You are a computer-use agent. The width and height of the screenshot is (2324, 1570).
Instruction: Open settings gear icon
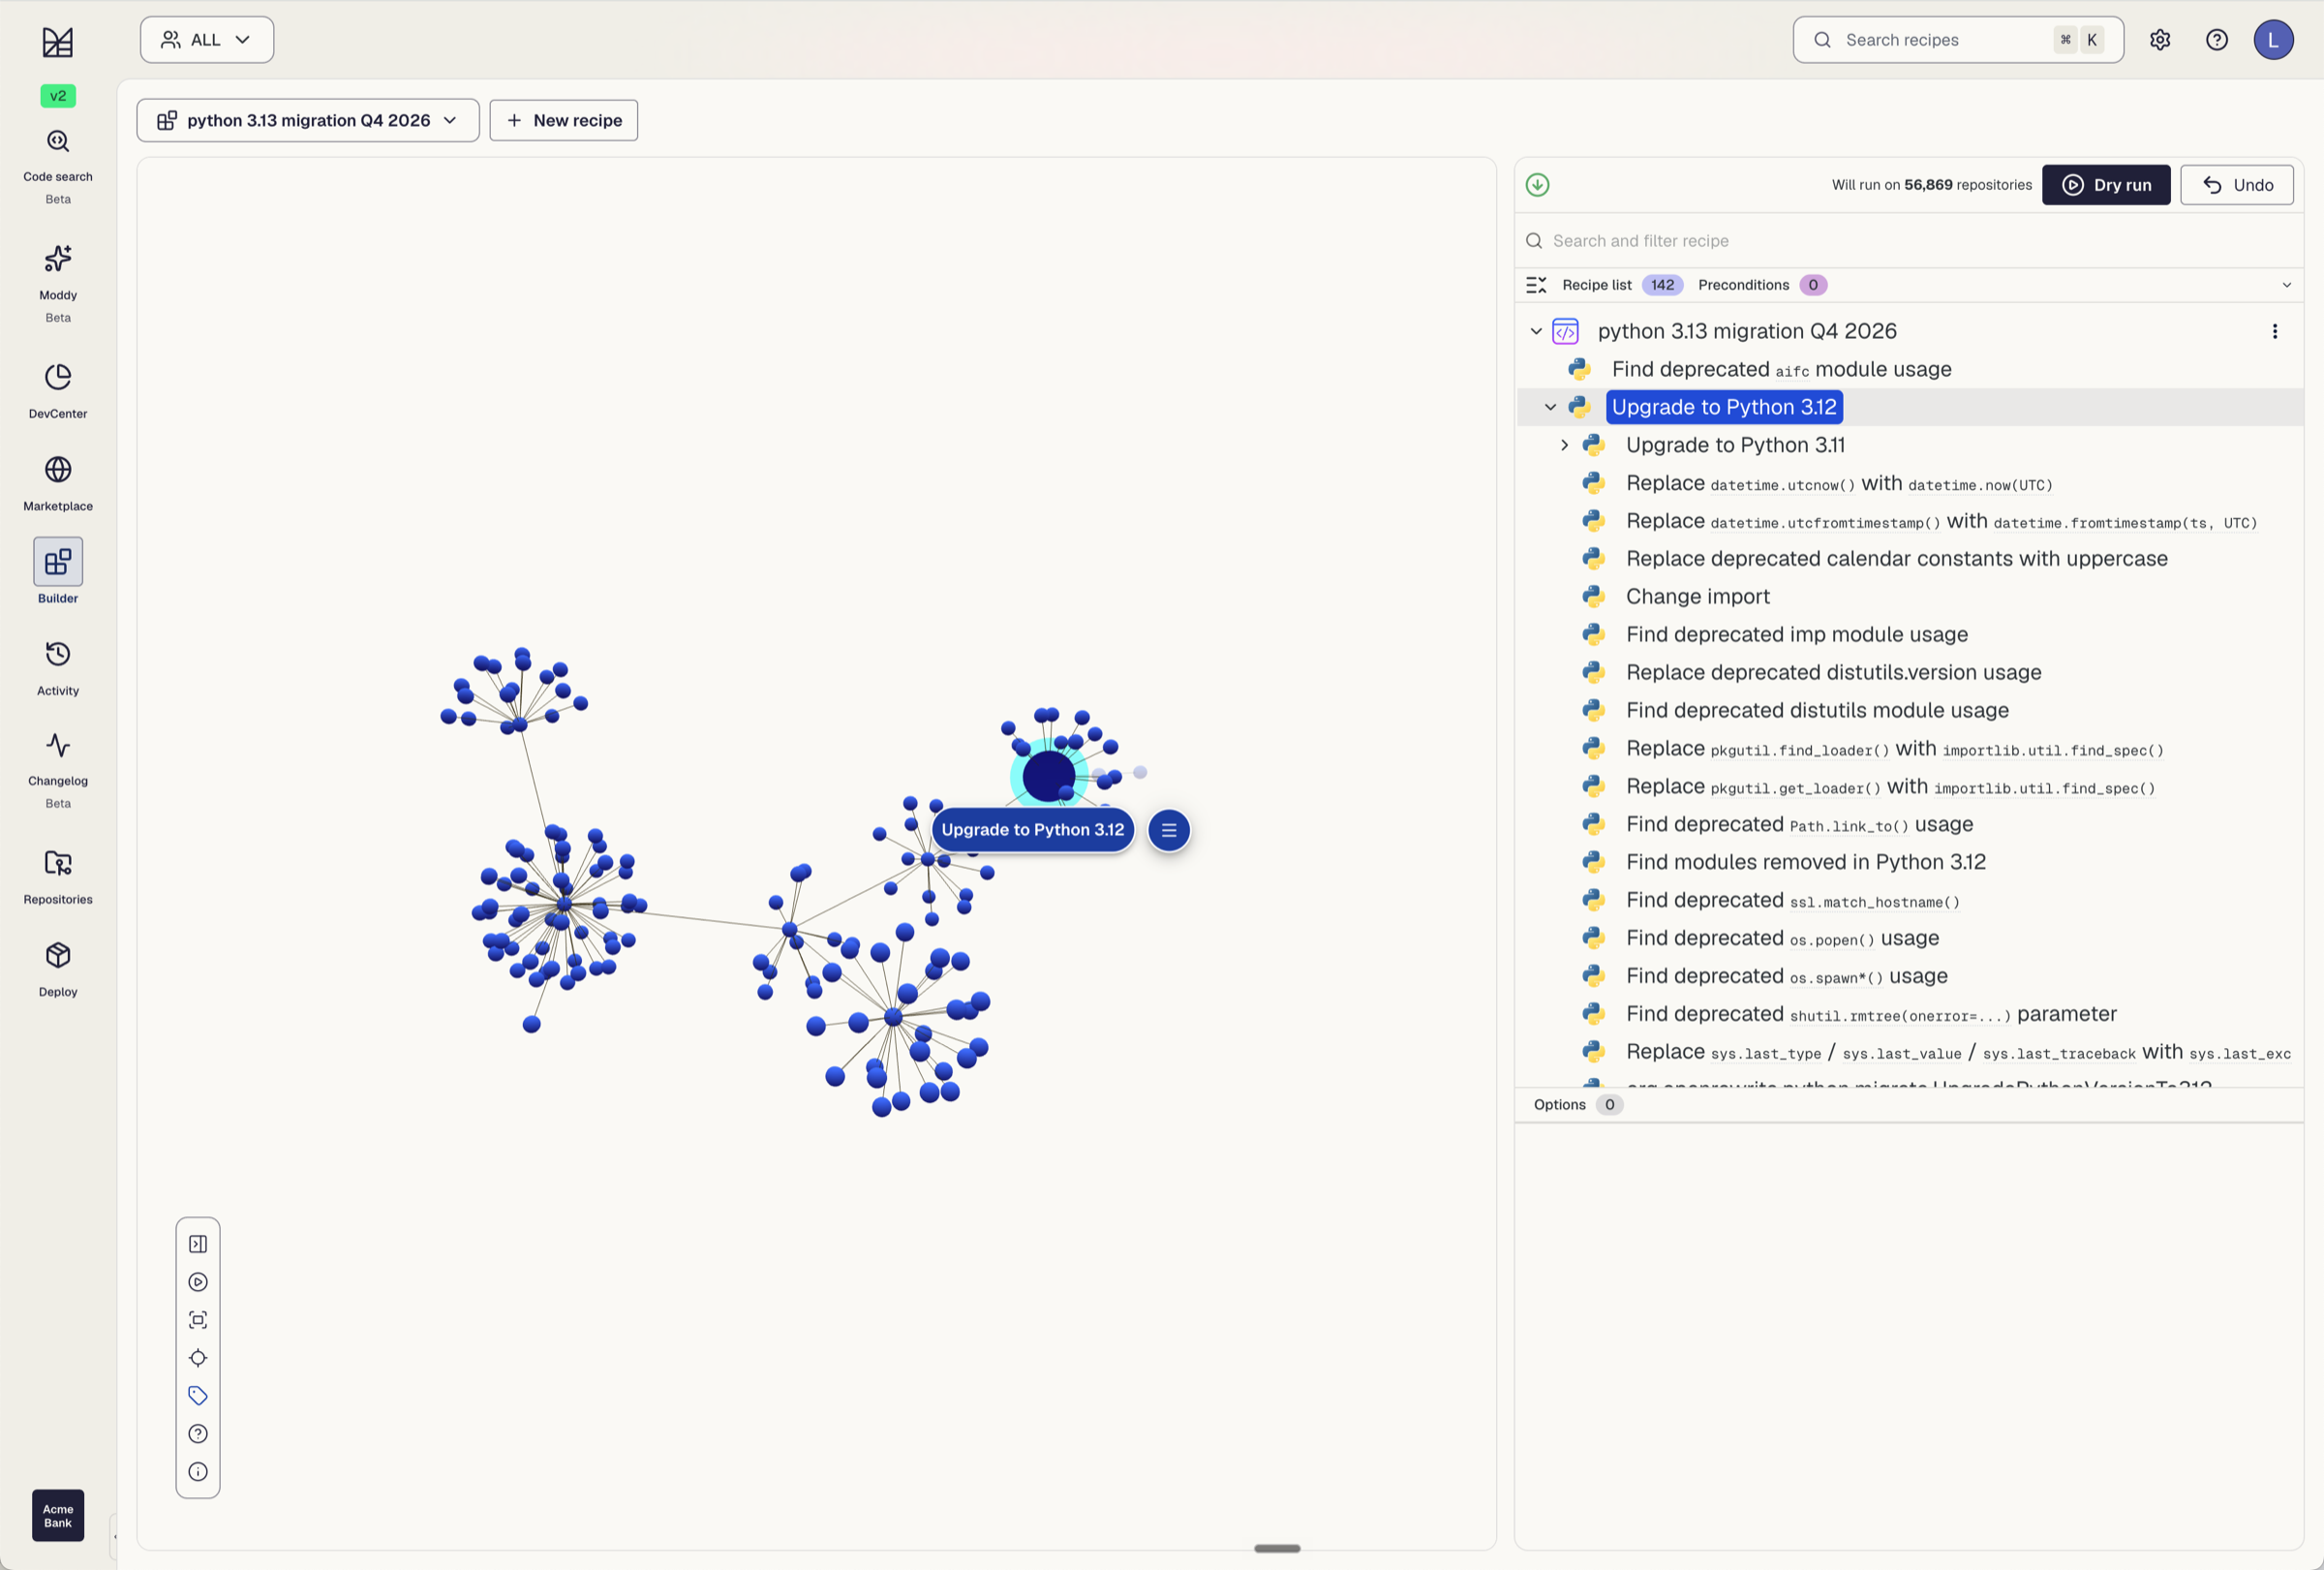[2160, 40]
